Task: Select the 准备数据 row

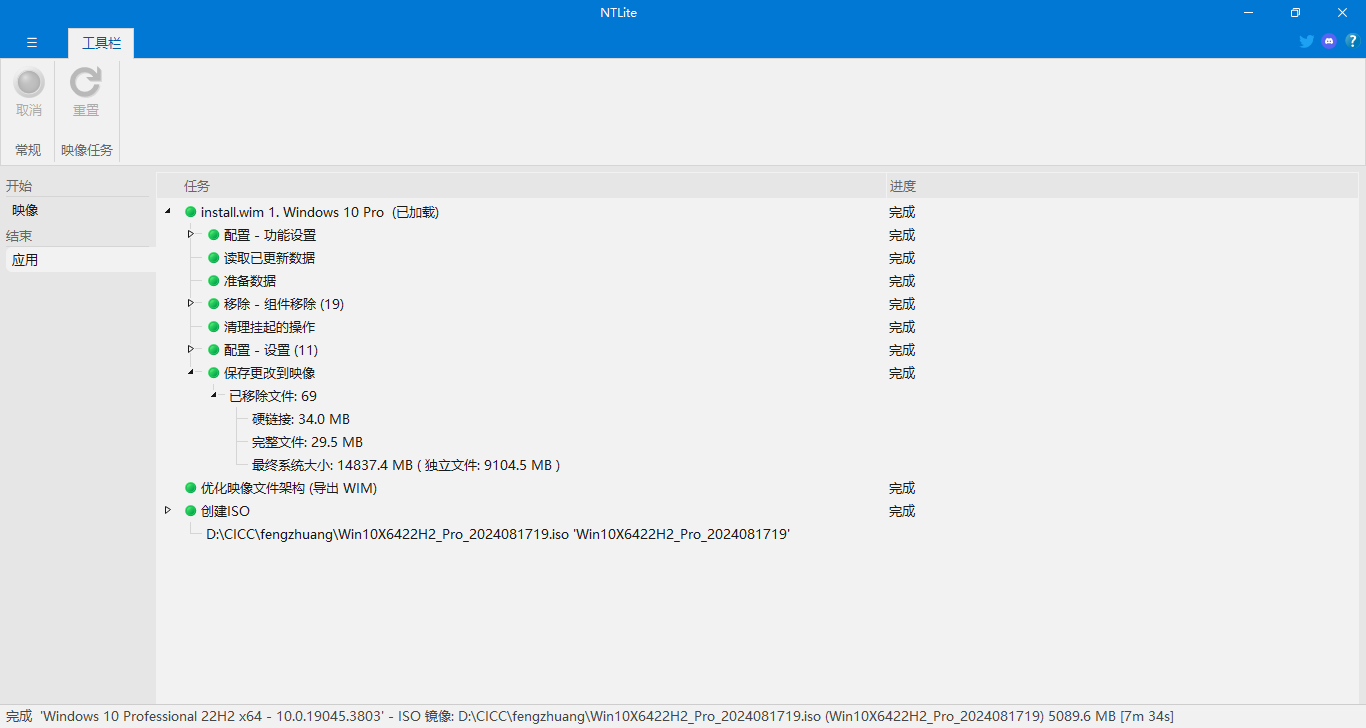Action: pyautogui.click(x=250, y=281)
